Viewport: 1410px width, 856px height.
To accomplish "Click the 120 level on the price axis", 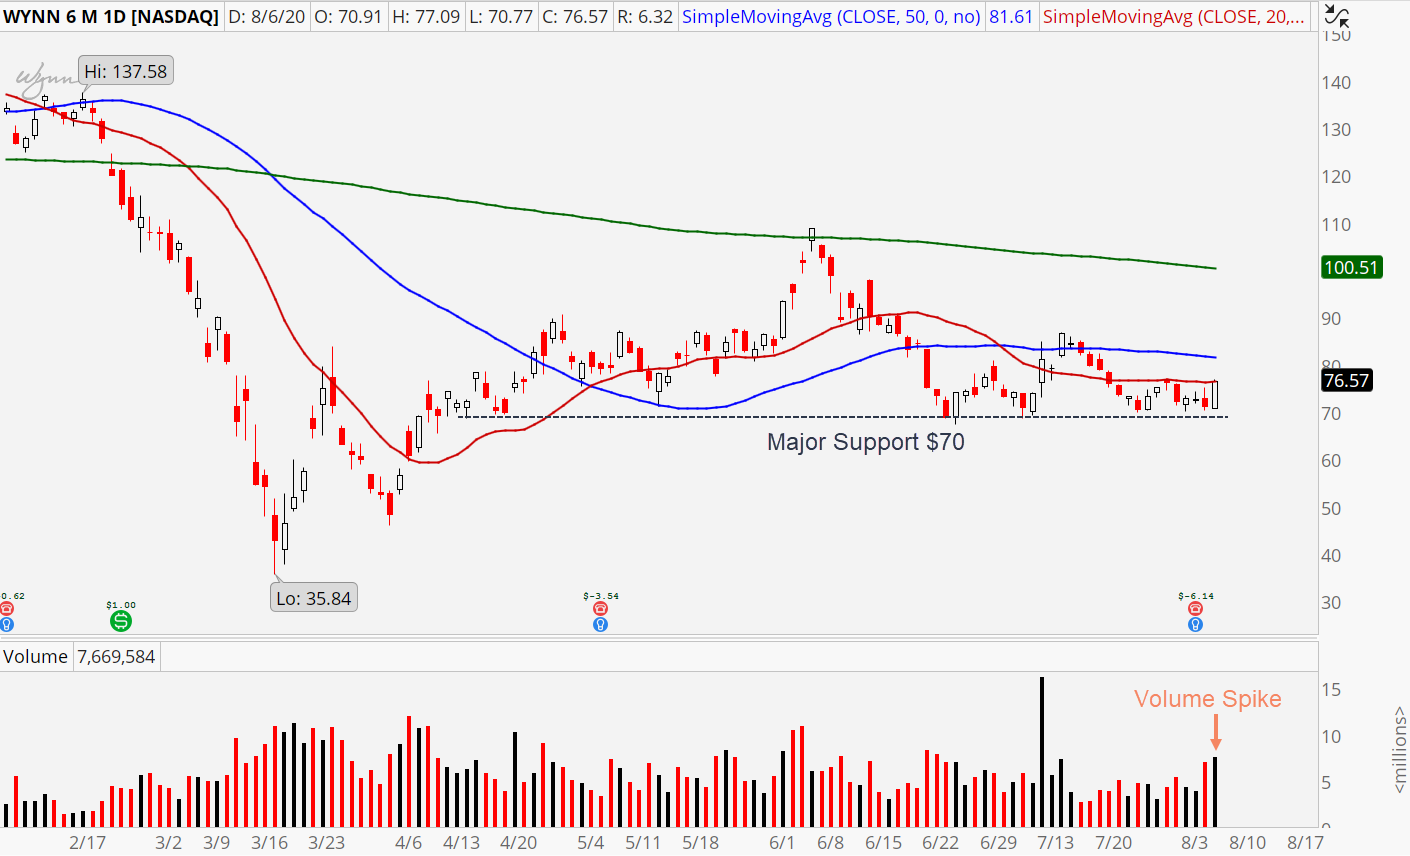I will coord(1336,177).
